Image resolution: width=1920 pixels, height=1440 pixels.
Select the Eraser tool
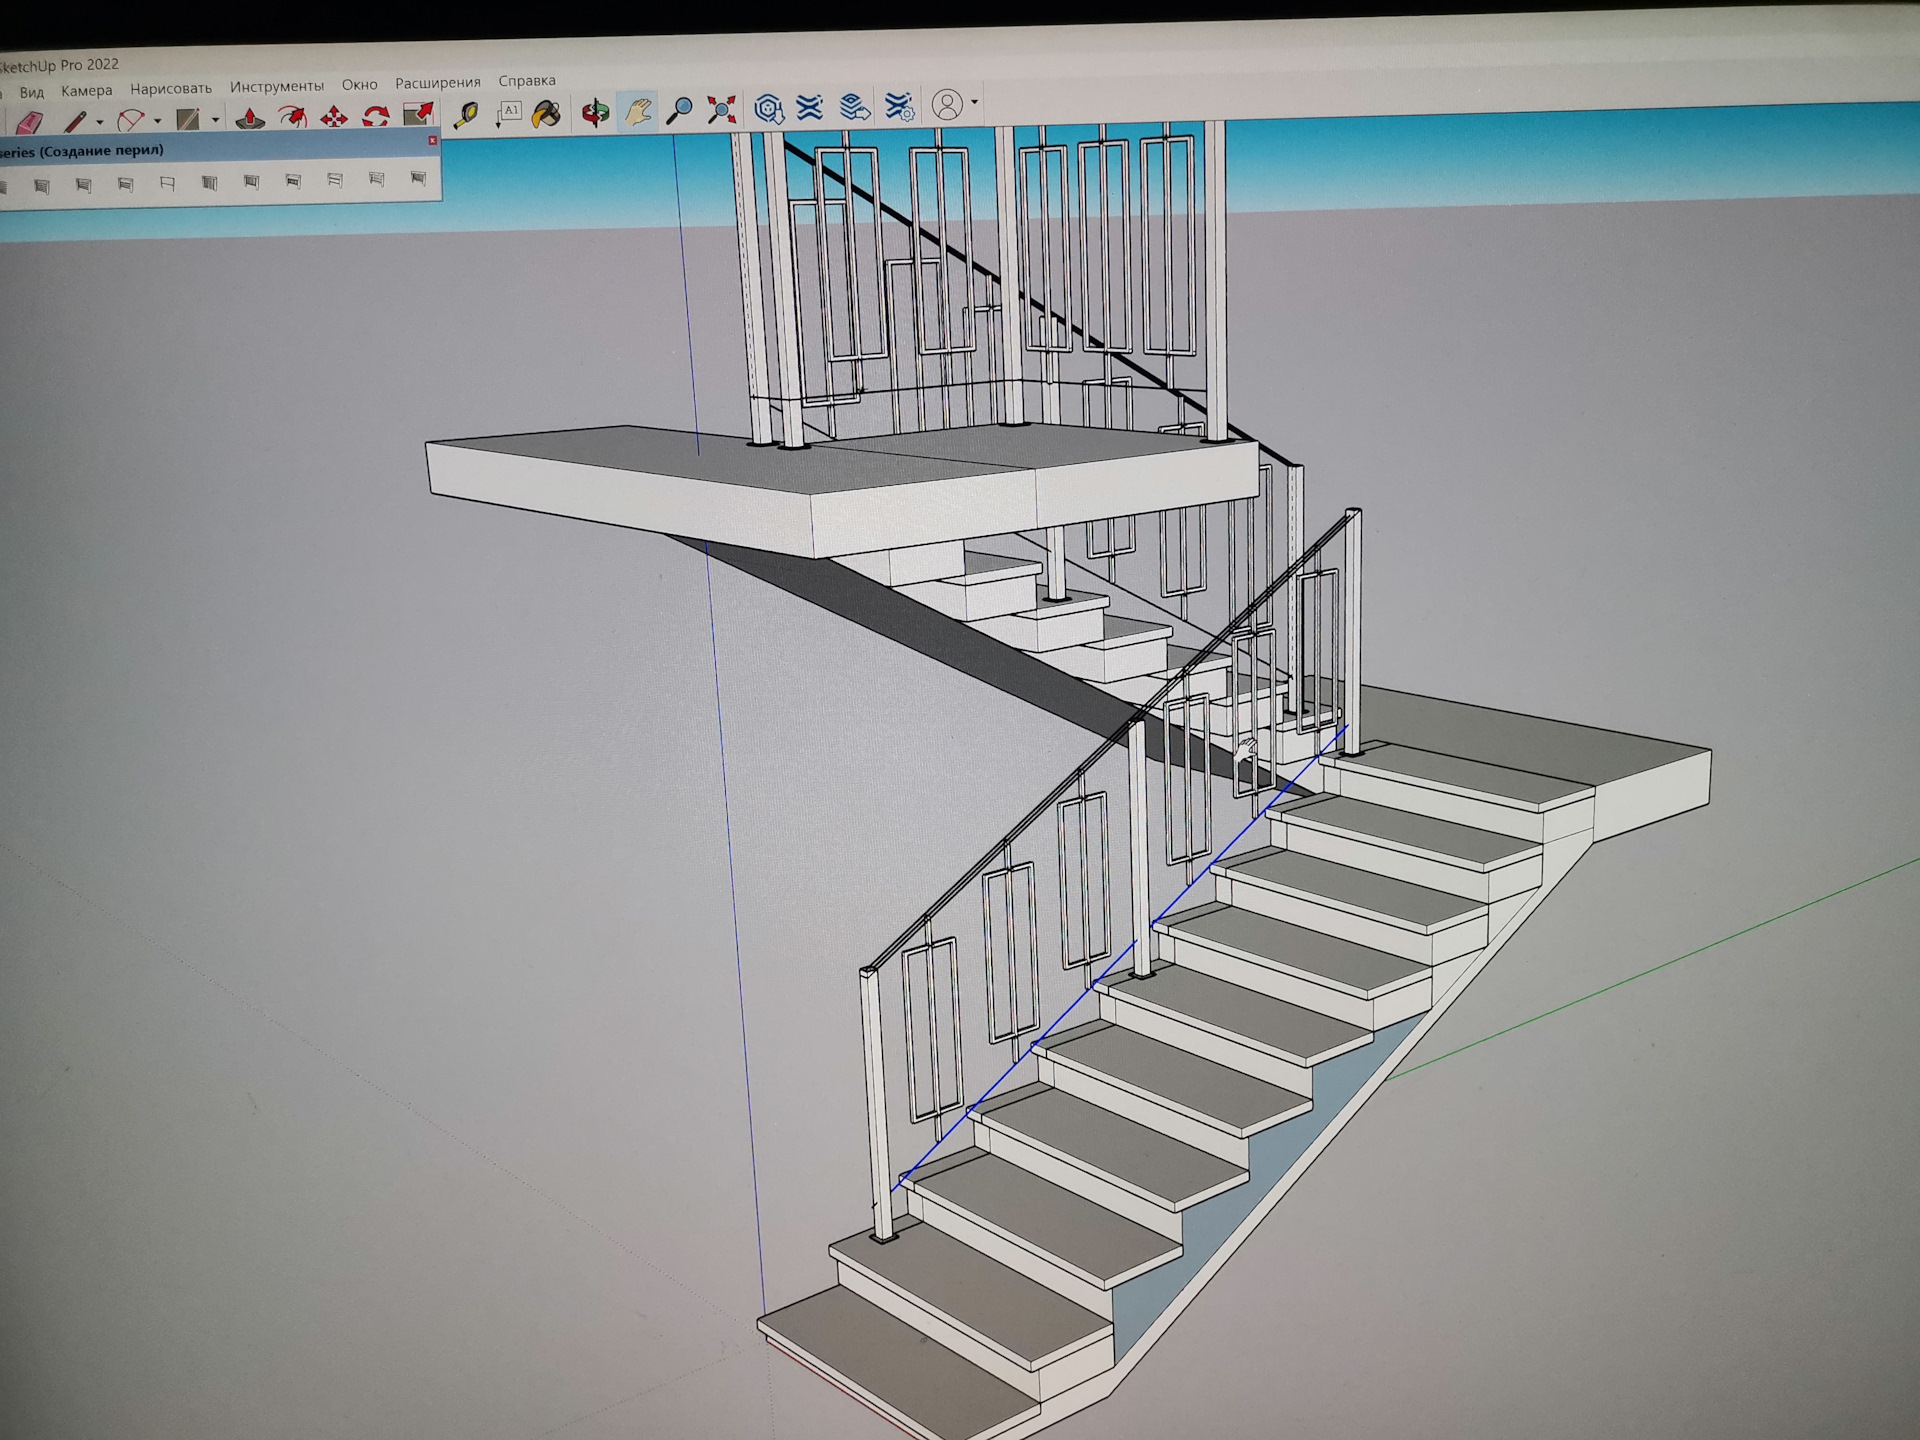click(30, 121)
